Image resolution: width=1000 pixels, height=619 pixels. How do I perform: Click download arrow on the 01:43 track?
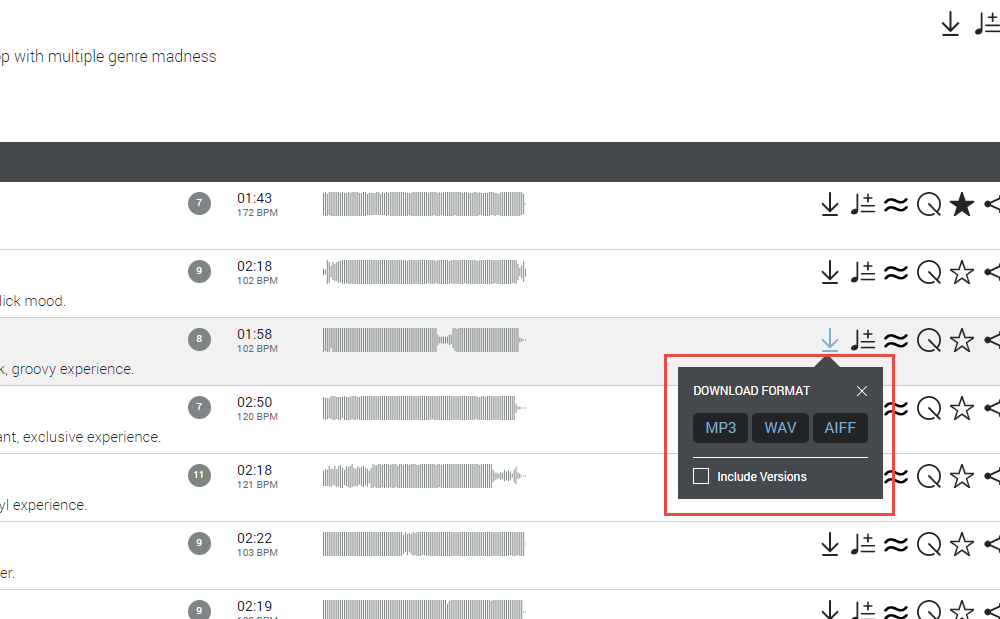click(x=829, y=205)
